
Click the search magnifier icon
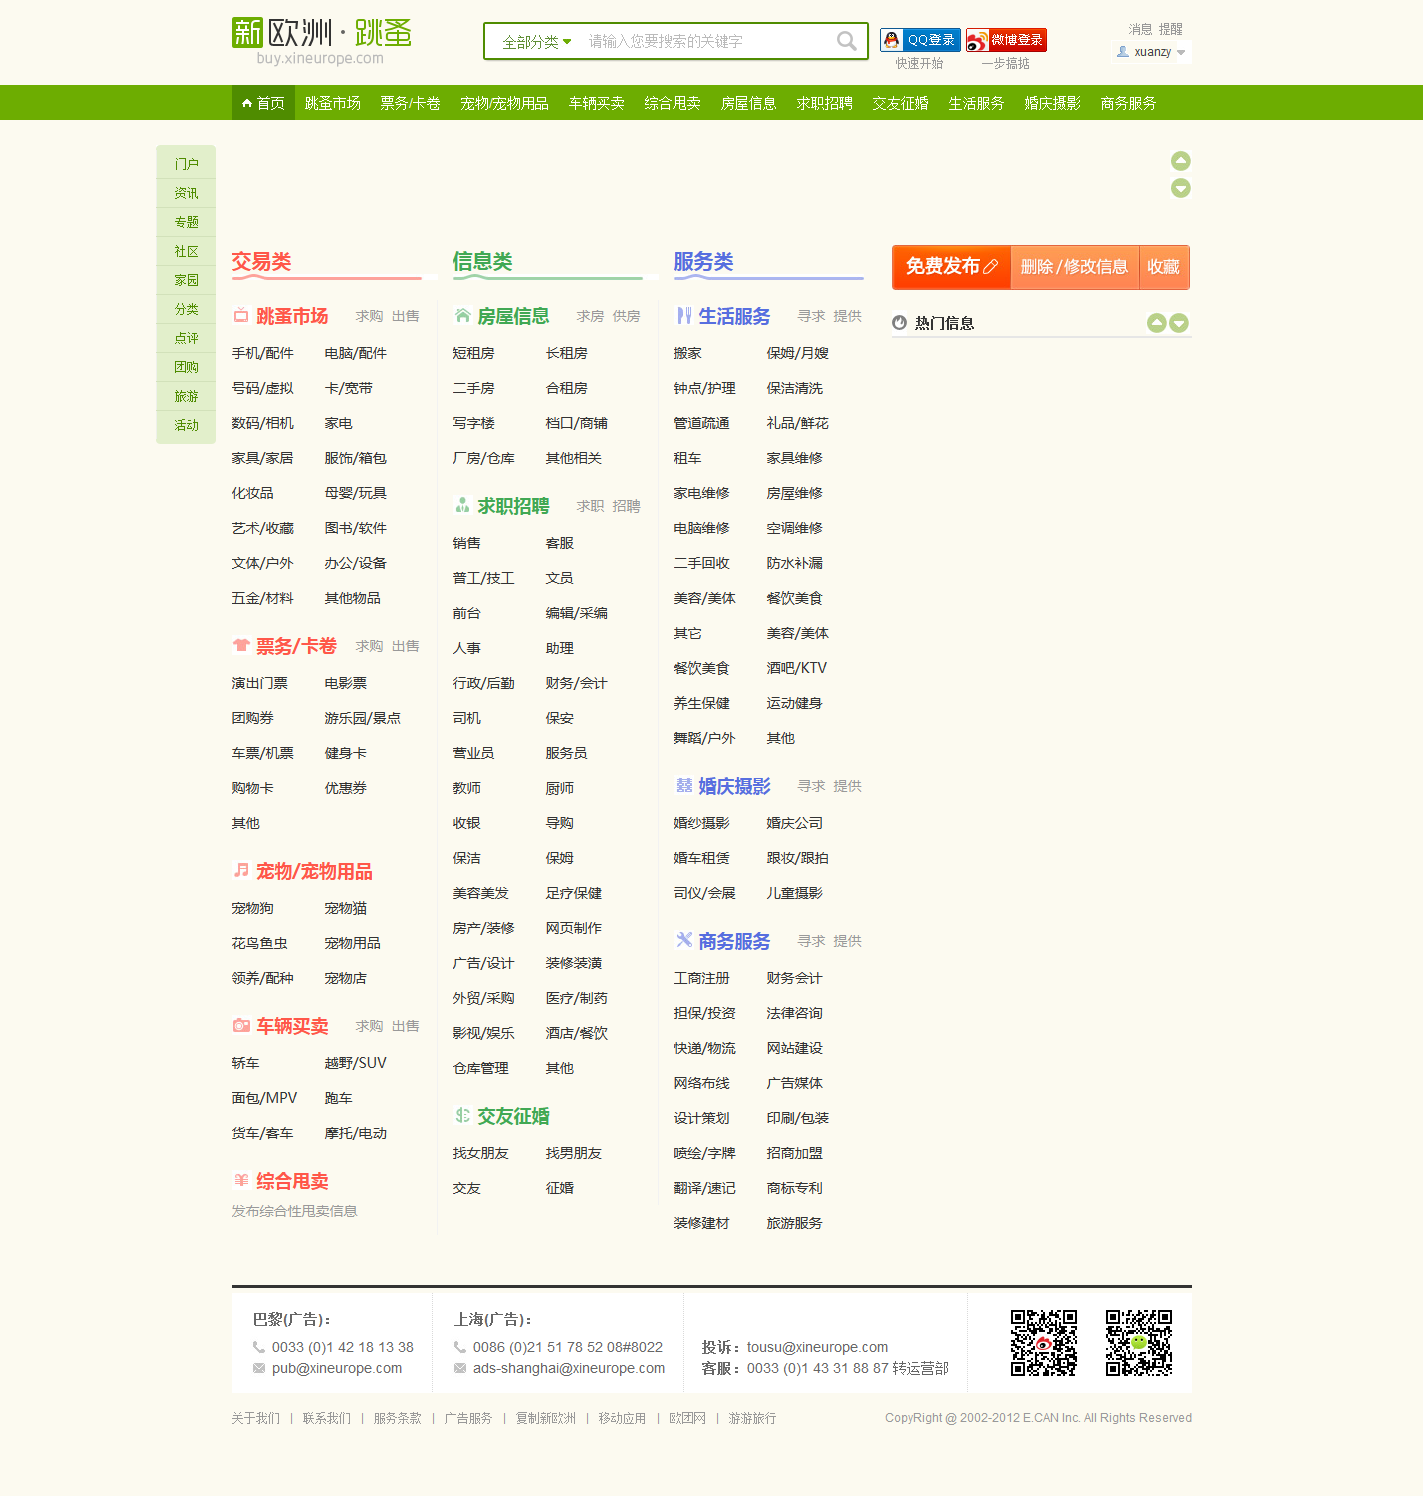[x=845, y=41]
